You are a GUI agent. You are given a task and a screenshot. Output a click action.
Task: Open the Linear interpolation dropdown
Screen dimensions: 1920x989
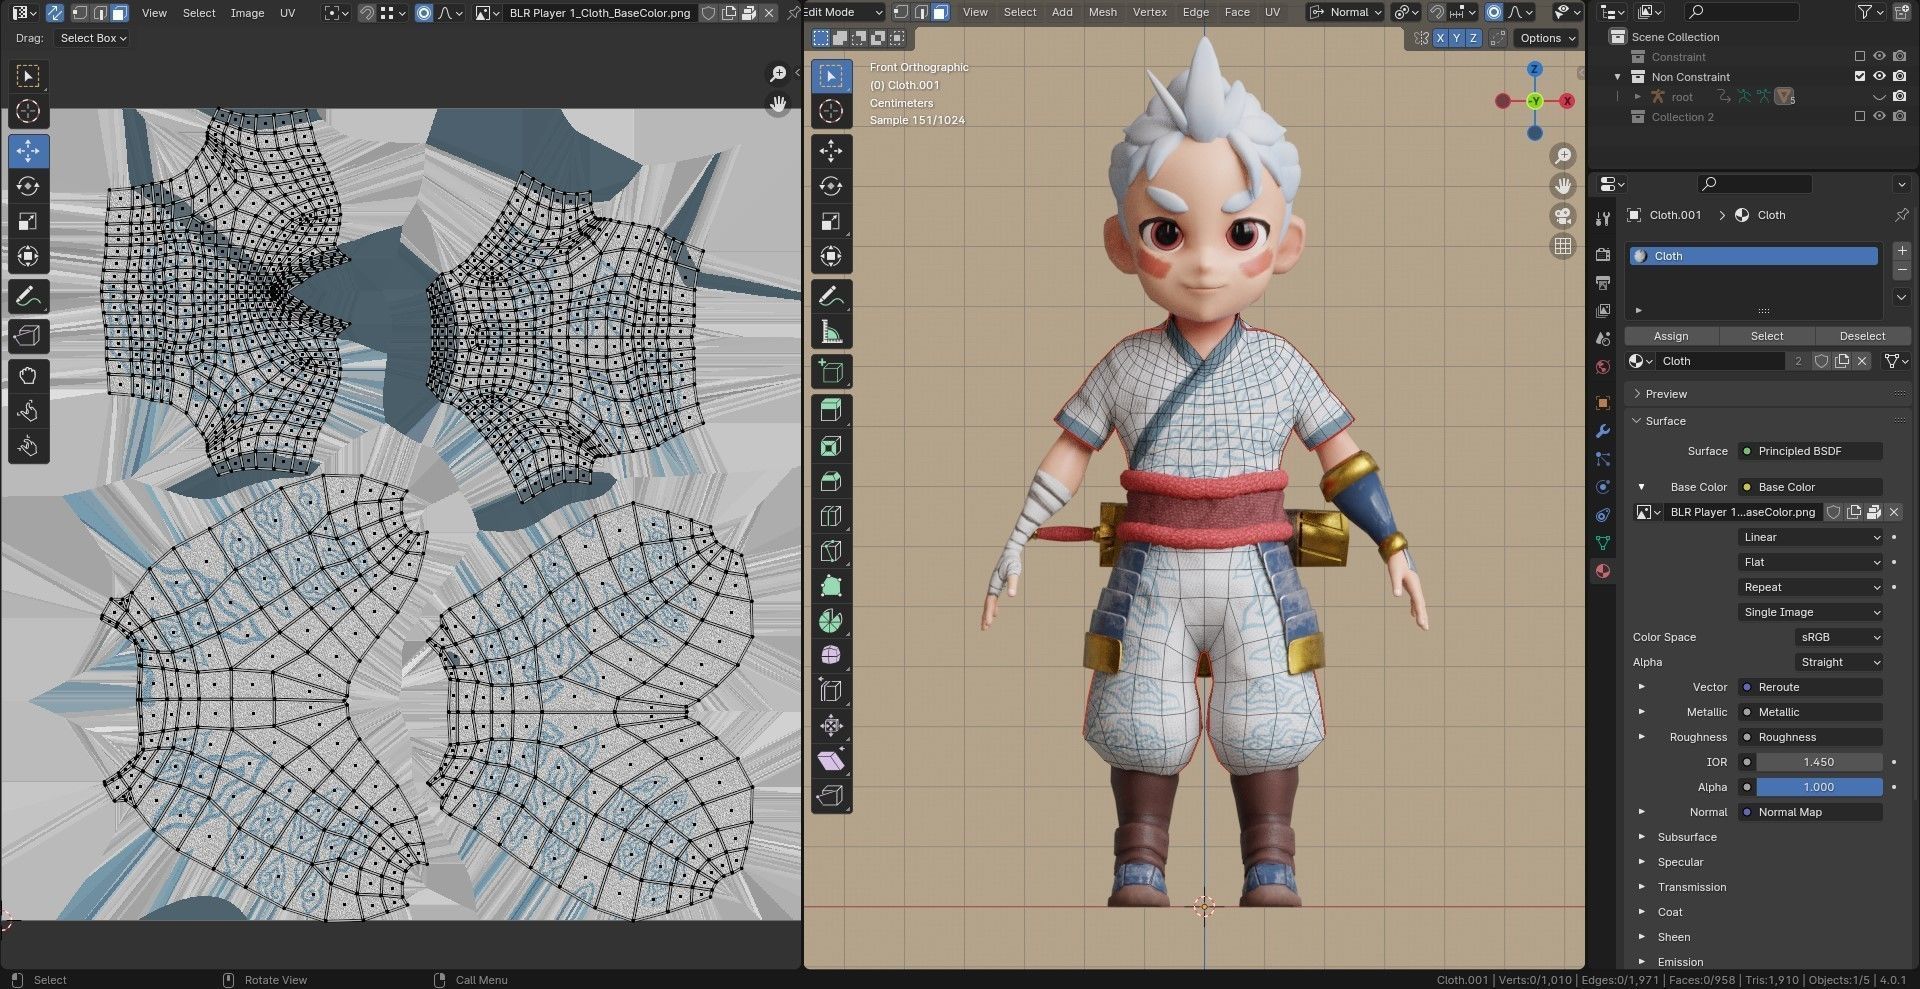click(x=1811, y=537)
